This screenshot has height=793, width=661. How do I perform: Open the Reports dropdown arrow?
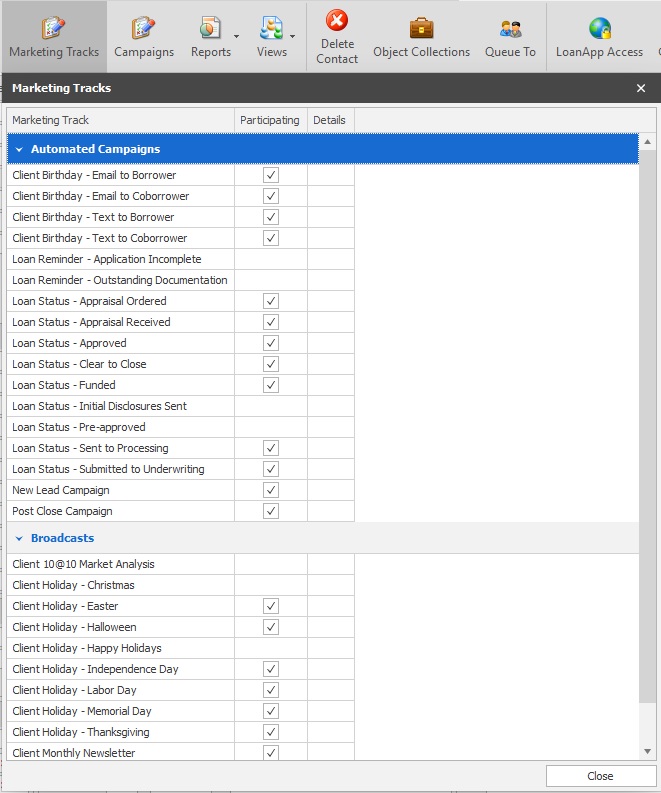[236, 37]
